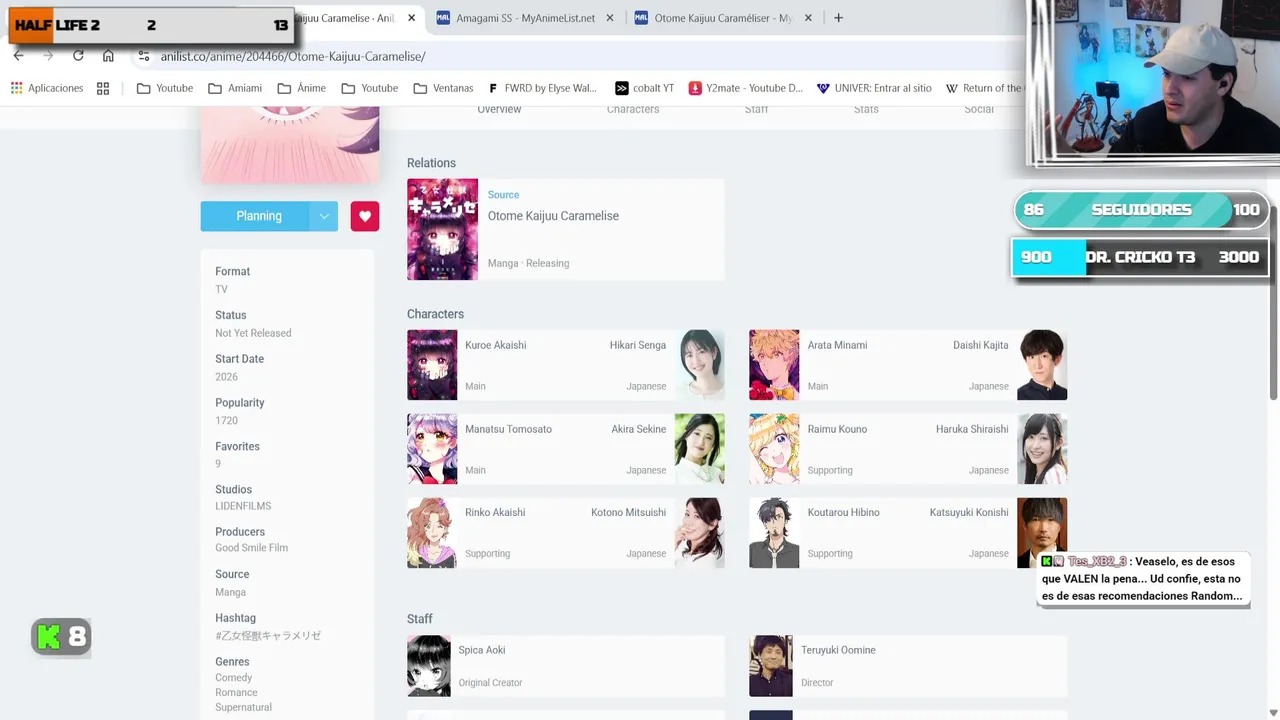The height and width of the screenshot is (720, 1280).
Task: Open the Aplicaciones apps grid bookmark
Action: point(47,88)
